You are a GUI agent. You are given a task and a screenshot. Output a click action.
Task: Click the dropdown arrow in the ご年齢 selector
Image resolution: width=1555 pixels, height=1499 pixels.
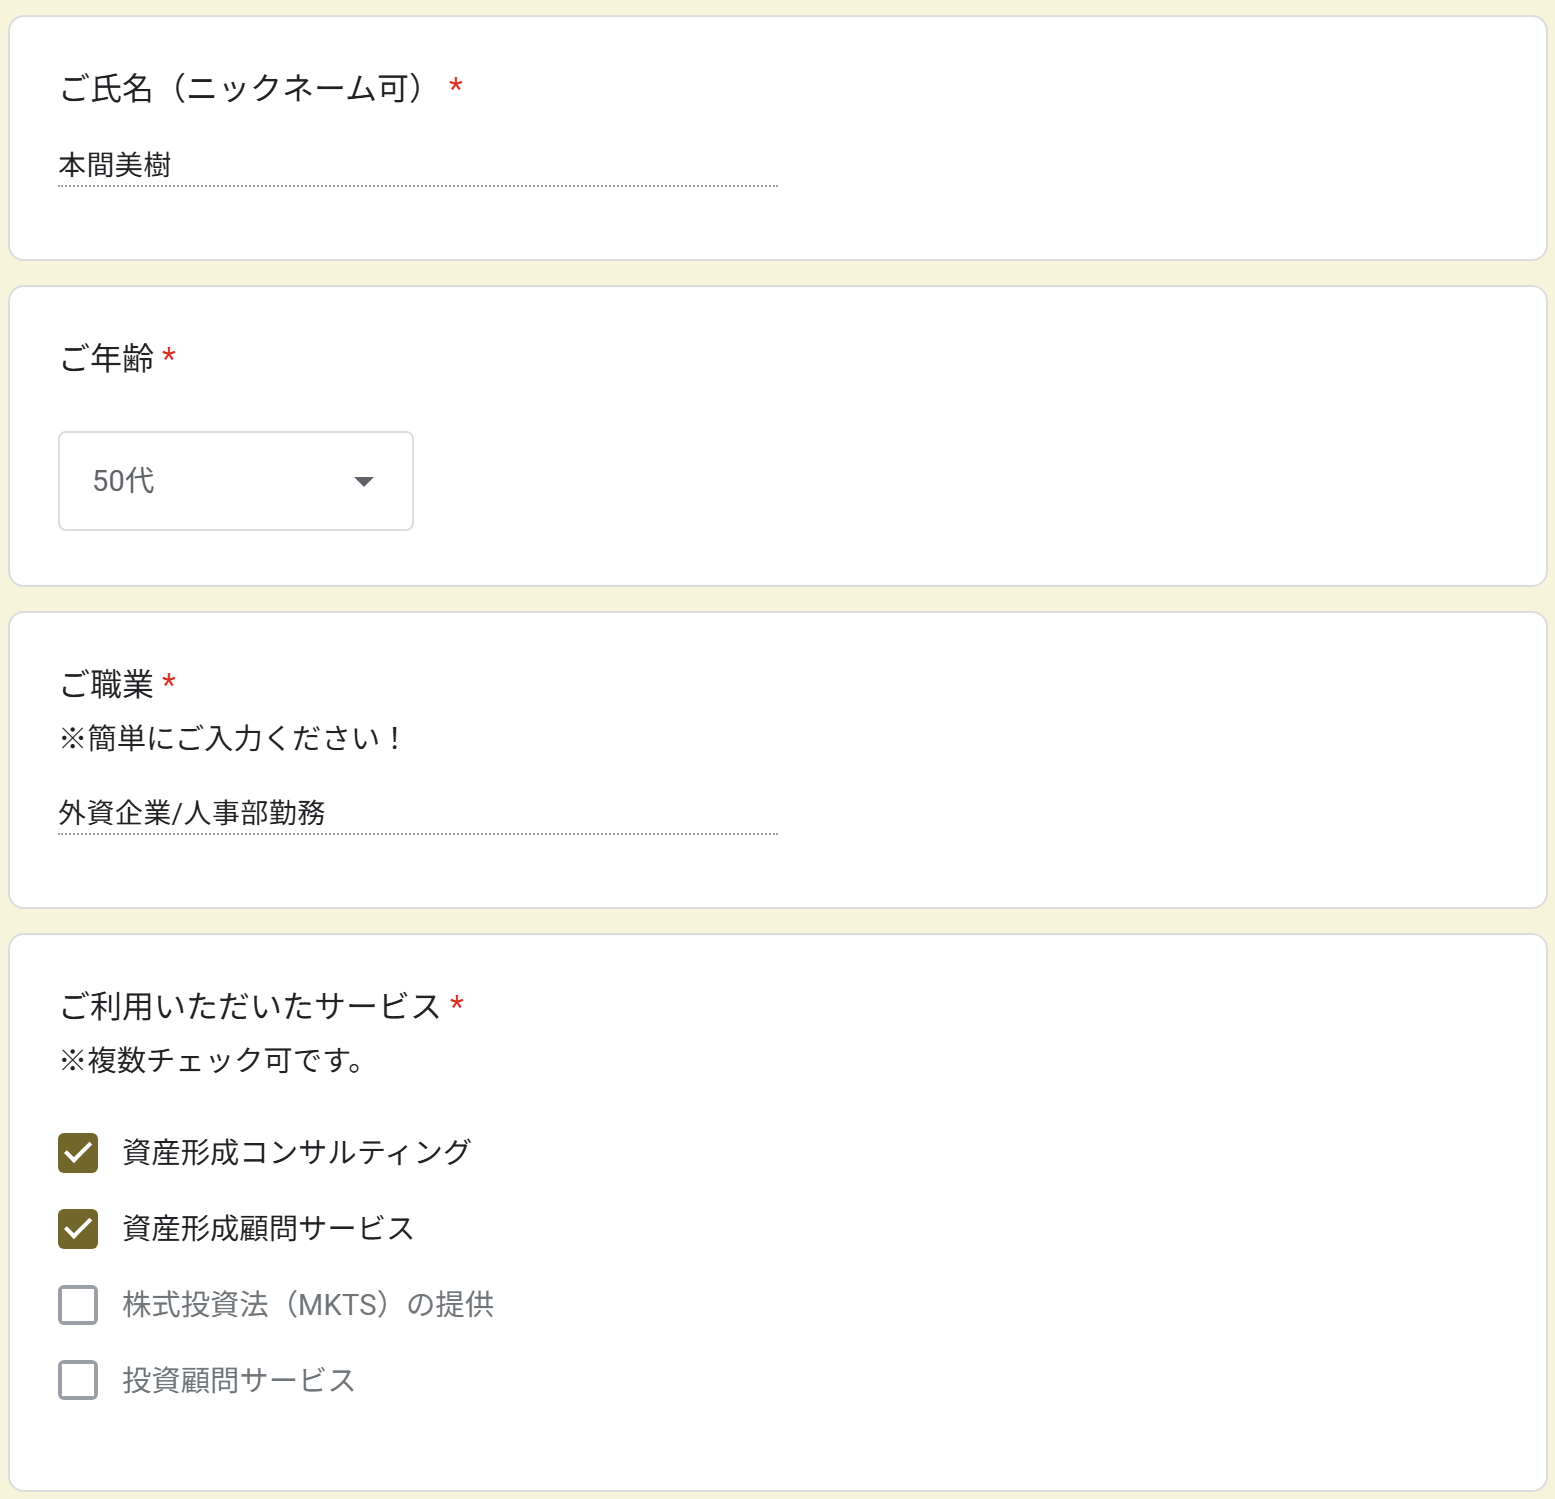(x=364, y=482)
